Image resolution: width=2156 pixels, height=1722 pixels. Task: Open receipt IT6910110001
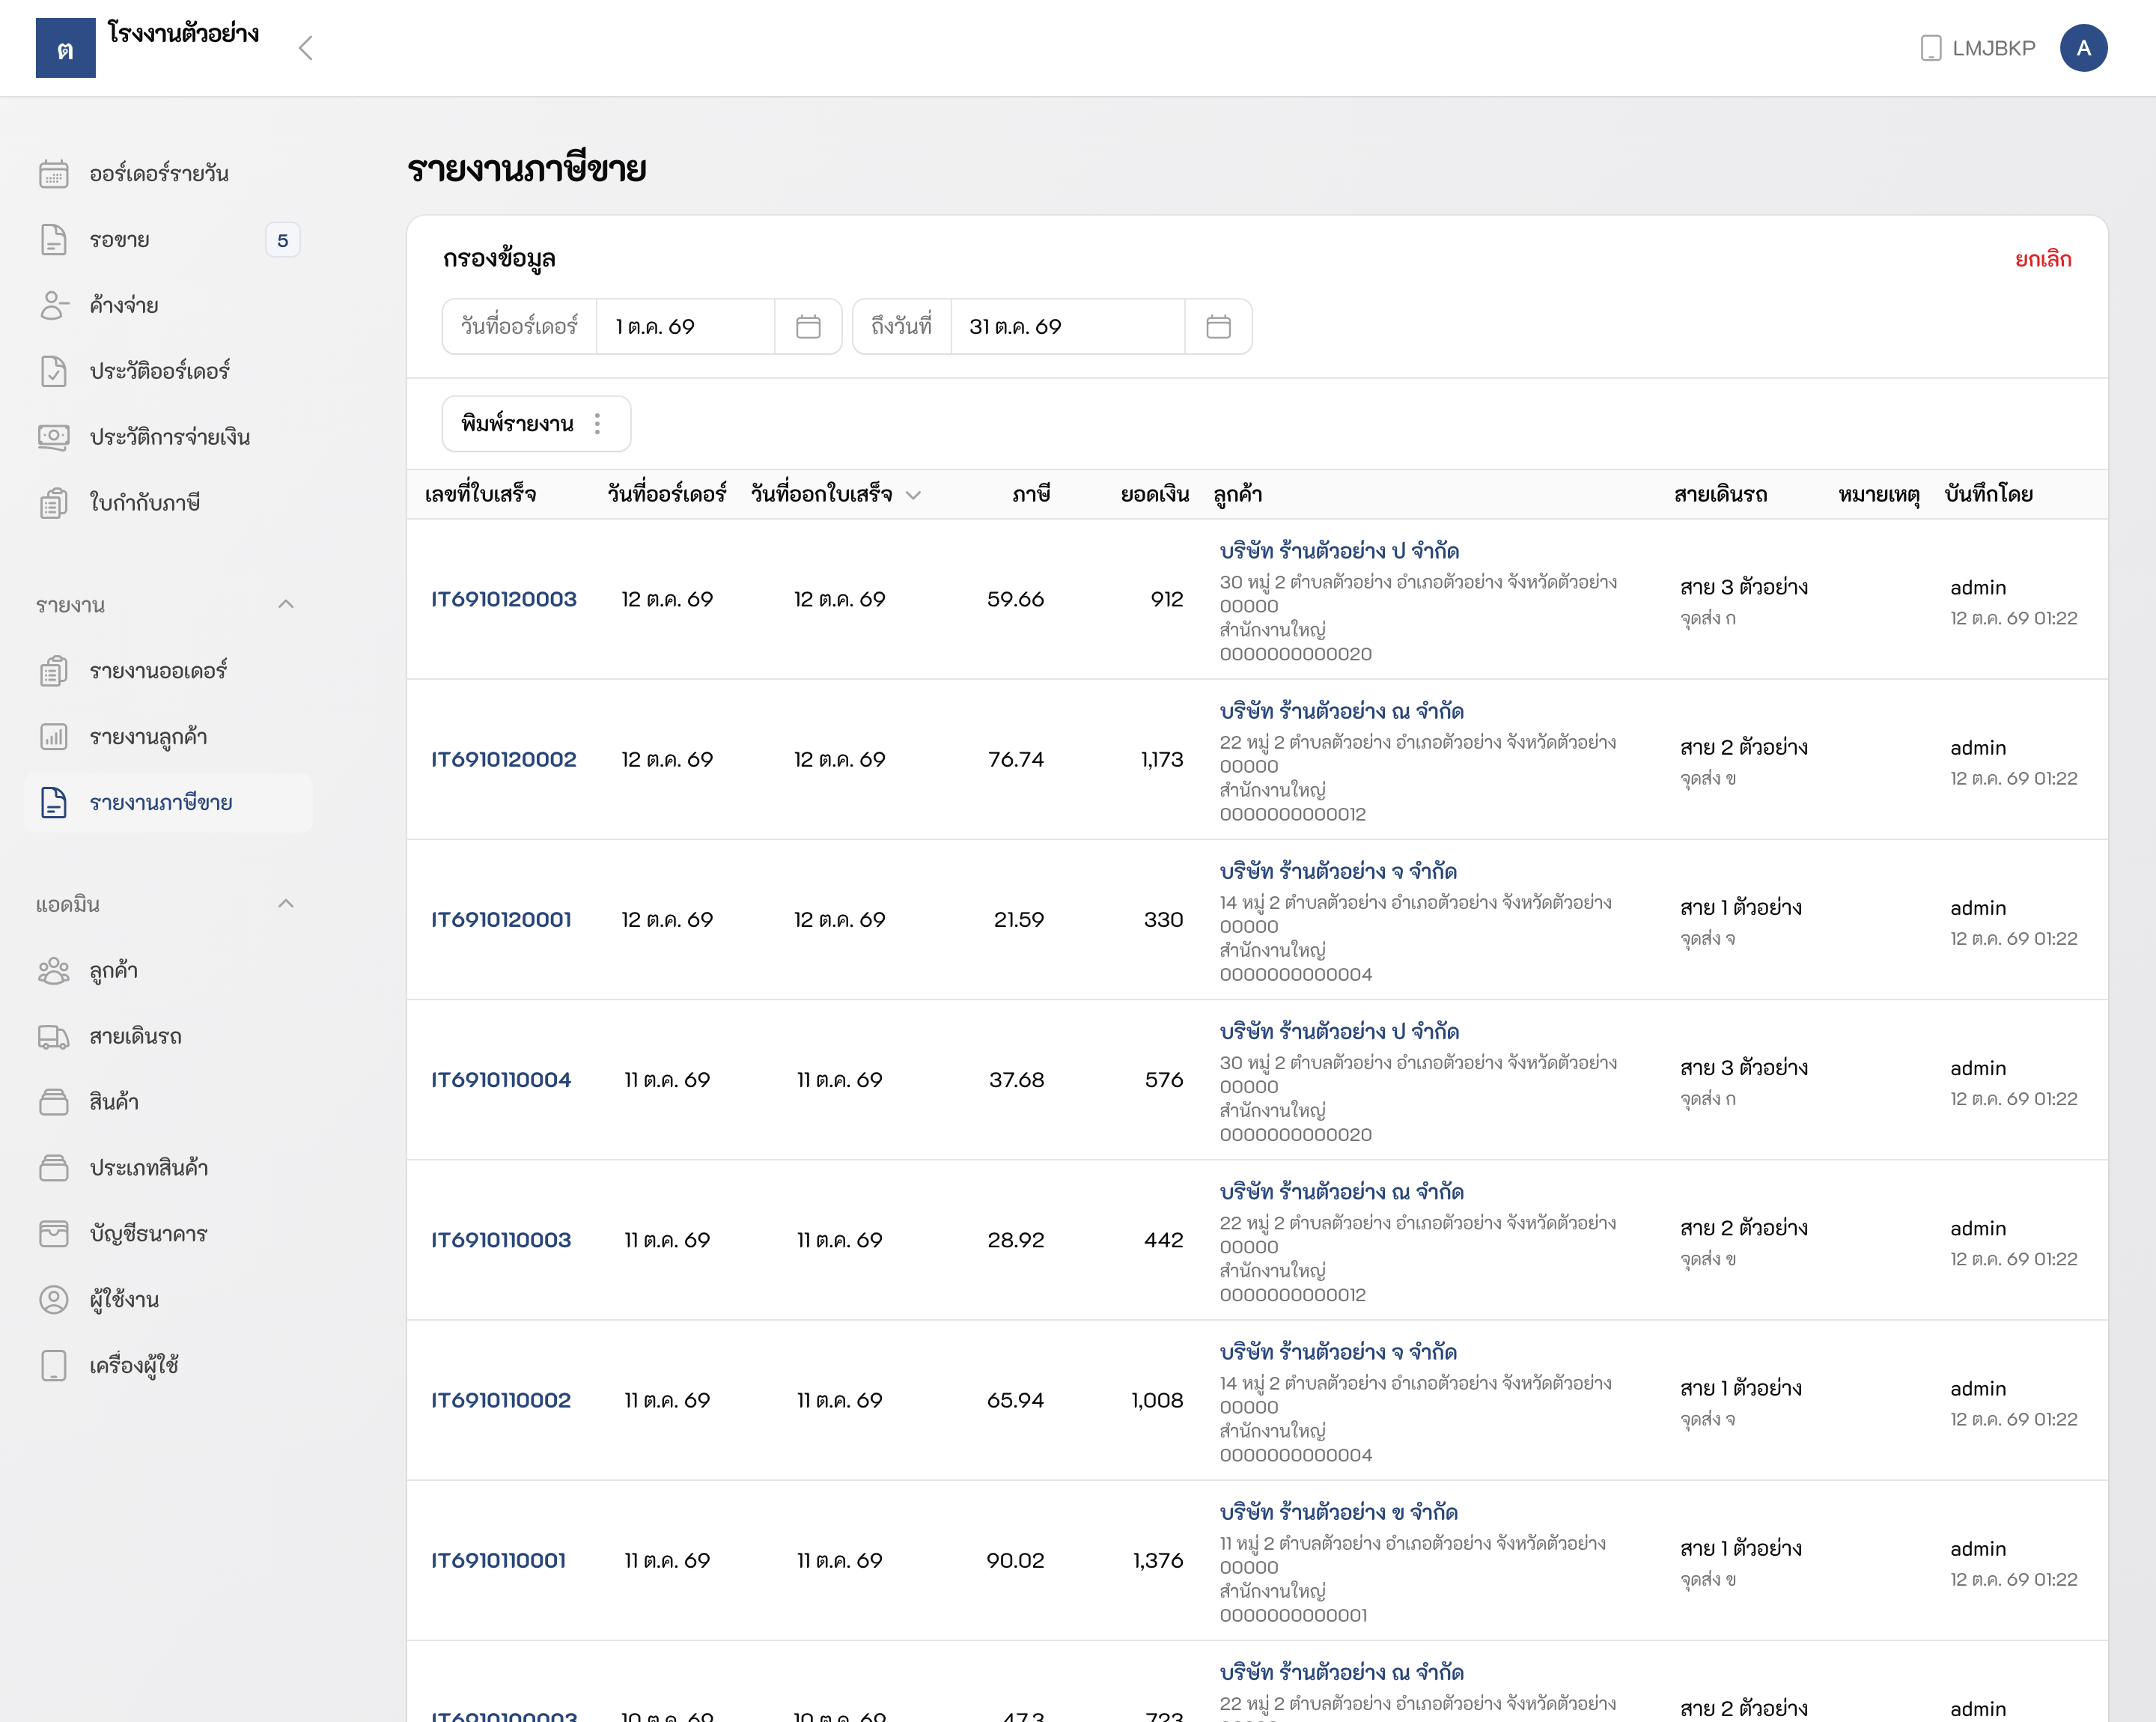(x=498, y=1560)
